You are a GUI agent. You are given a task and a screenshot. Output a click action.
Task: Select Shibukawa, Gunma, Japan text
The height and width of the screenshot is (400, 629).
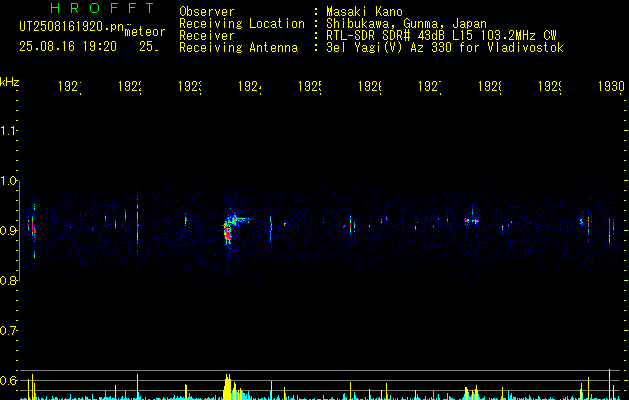tap(406, 24)
